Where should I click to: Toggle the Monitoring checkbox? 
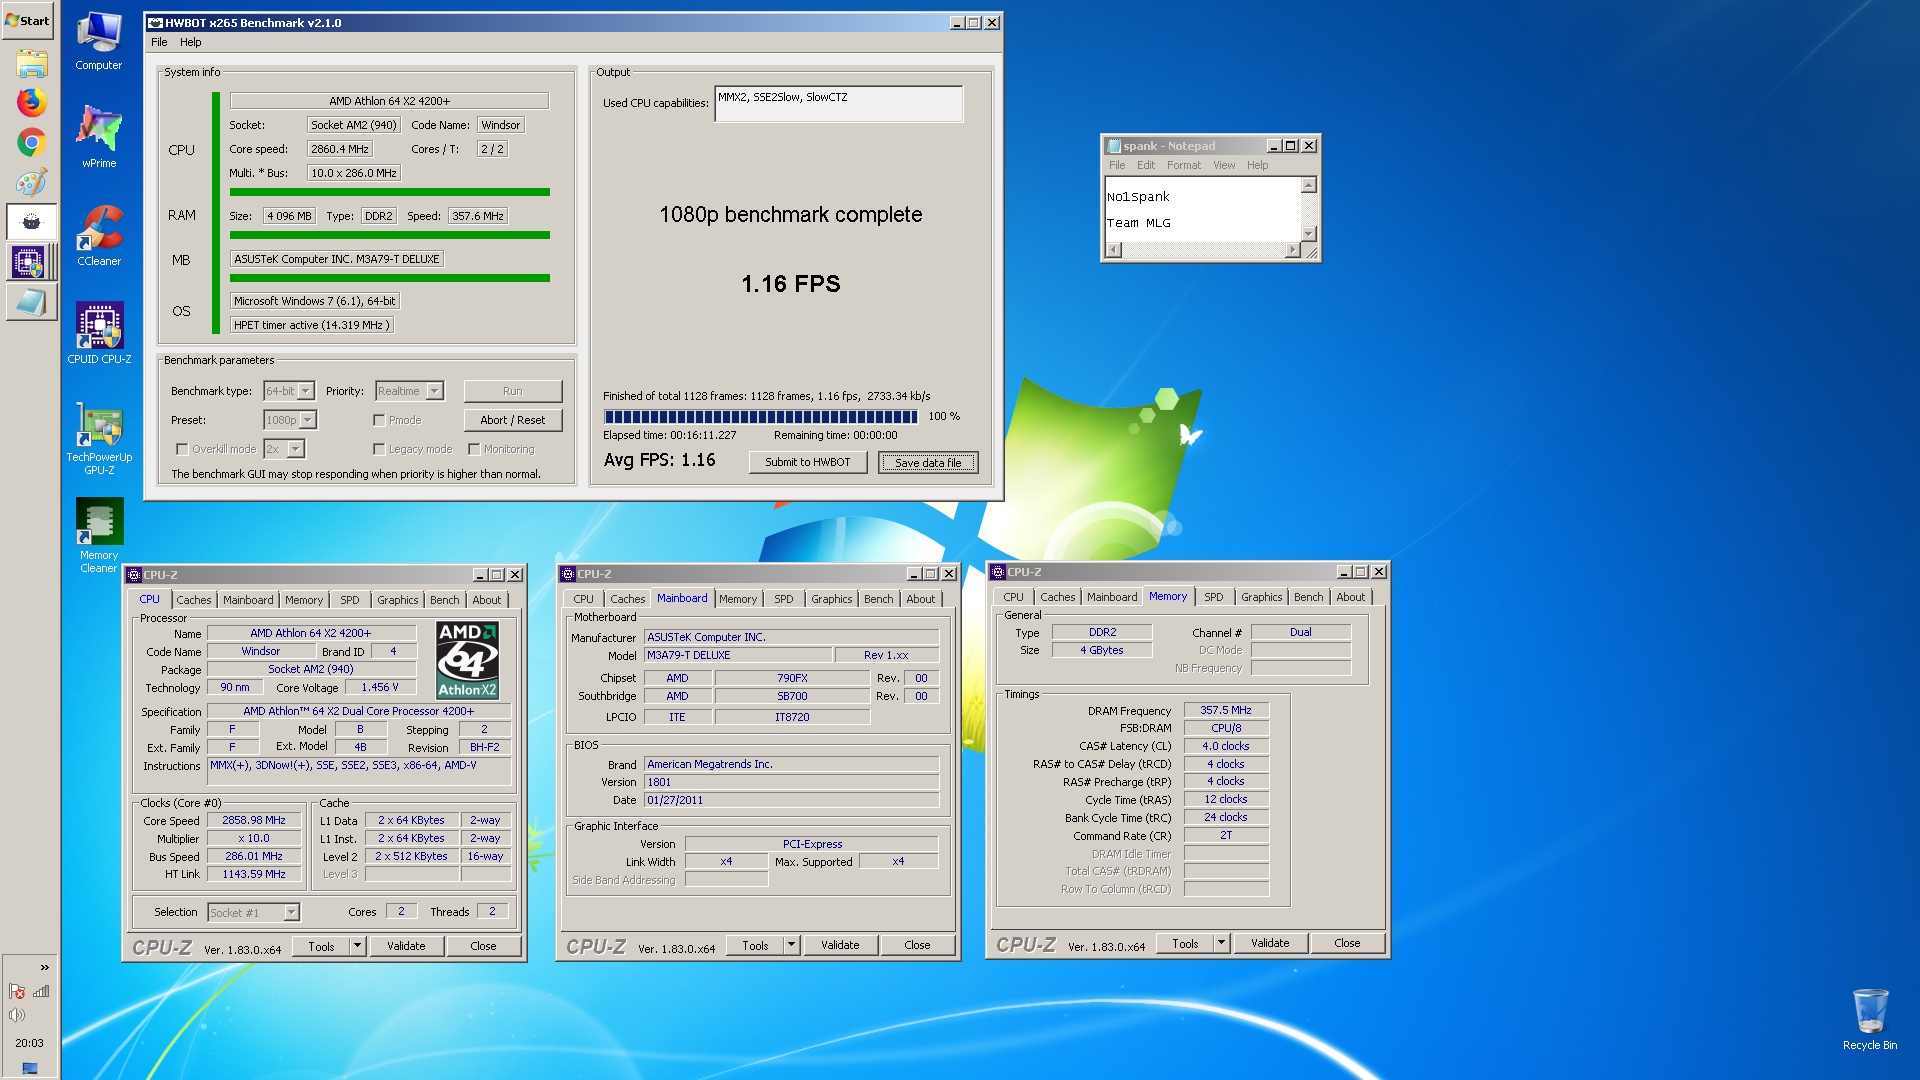(474, 449)
